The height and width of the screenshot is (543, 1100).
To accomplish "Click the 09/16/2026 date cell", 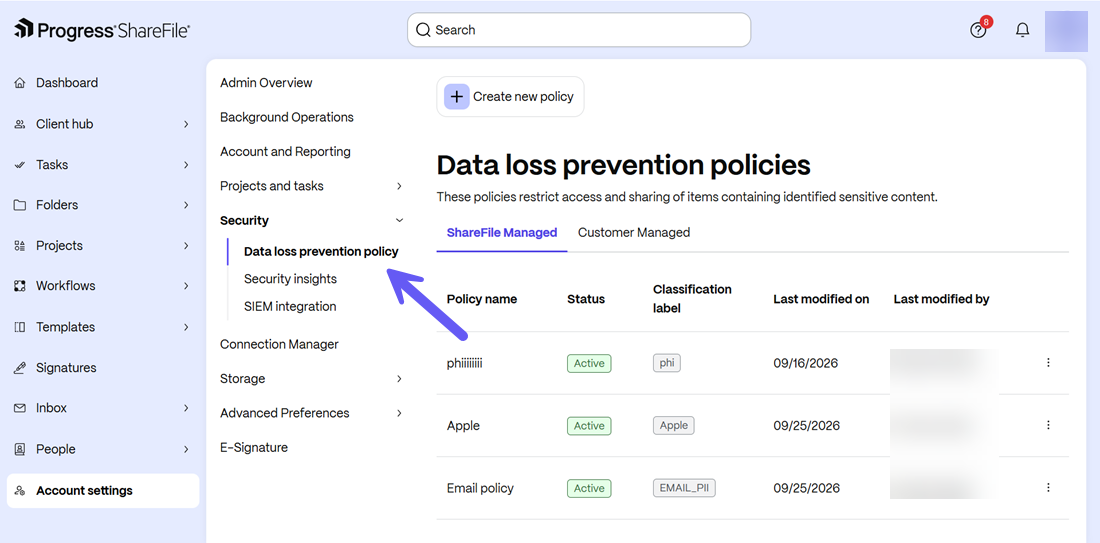I will pos(805,363).
